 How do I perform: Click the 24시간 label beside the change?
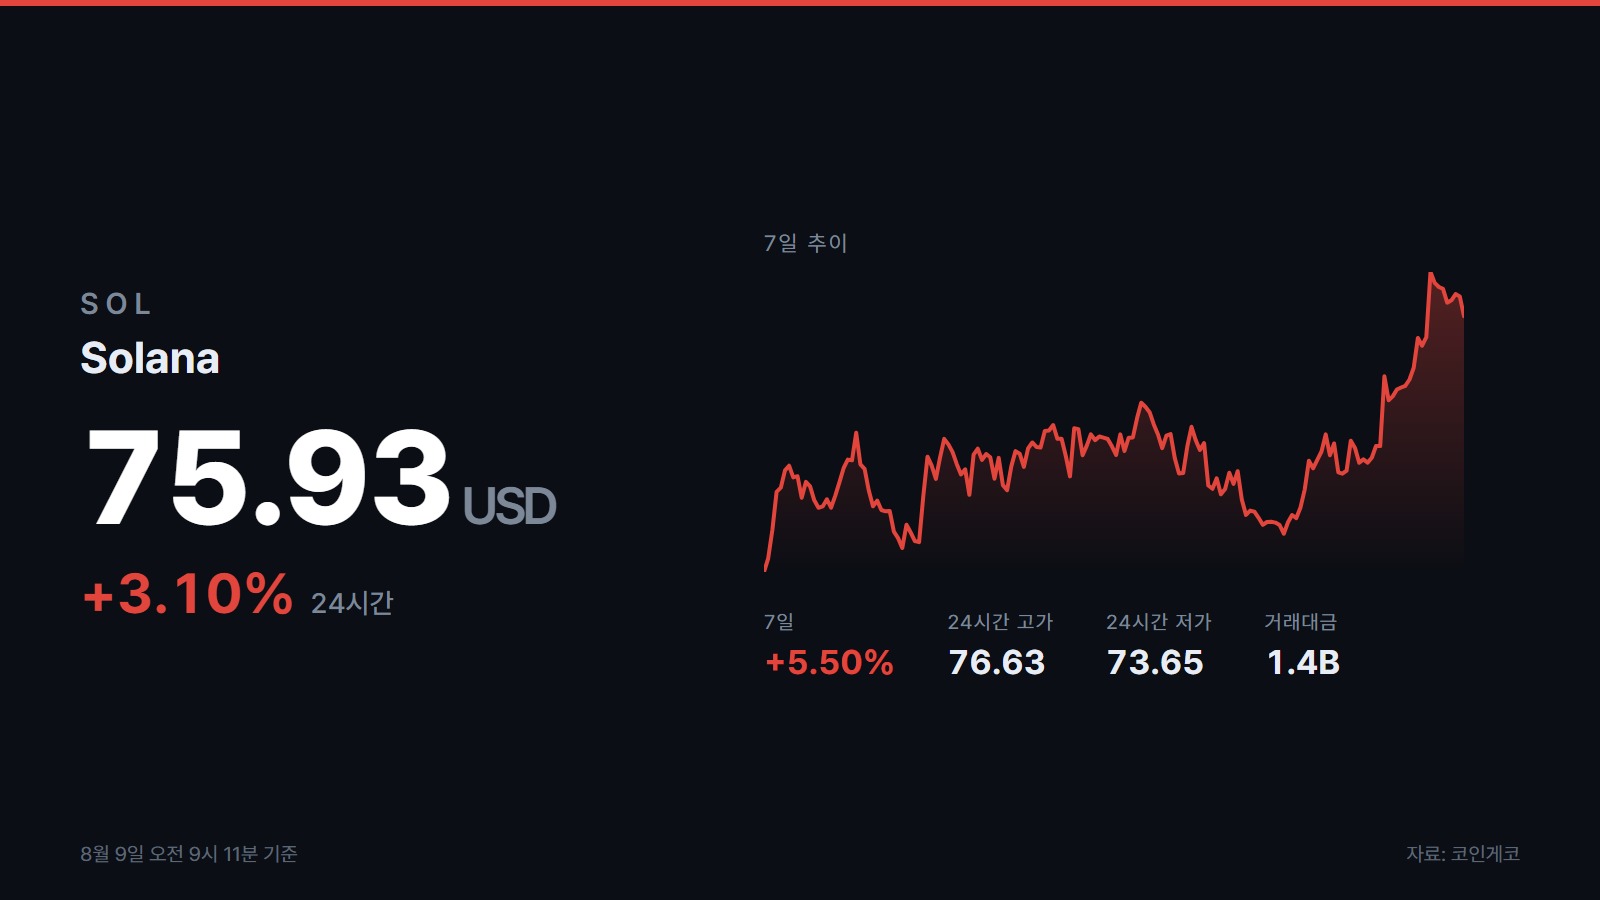tap(352, 603)
